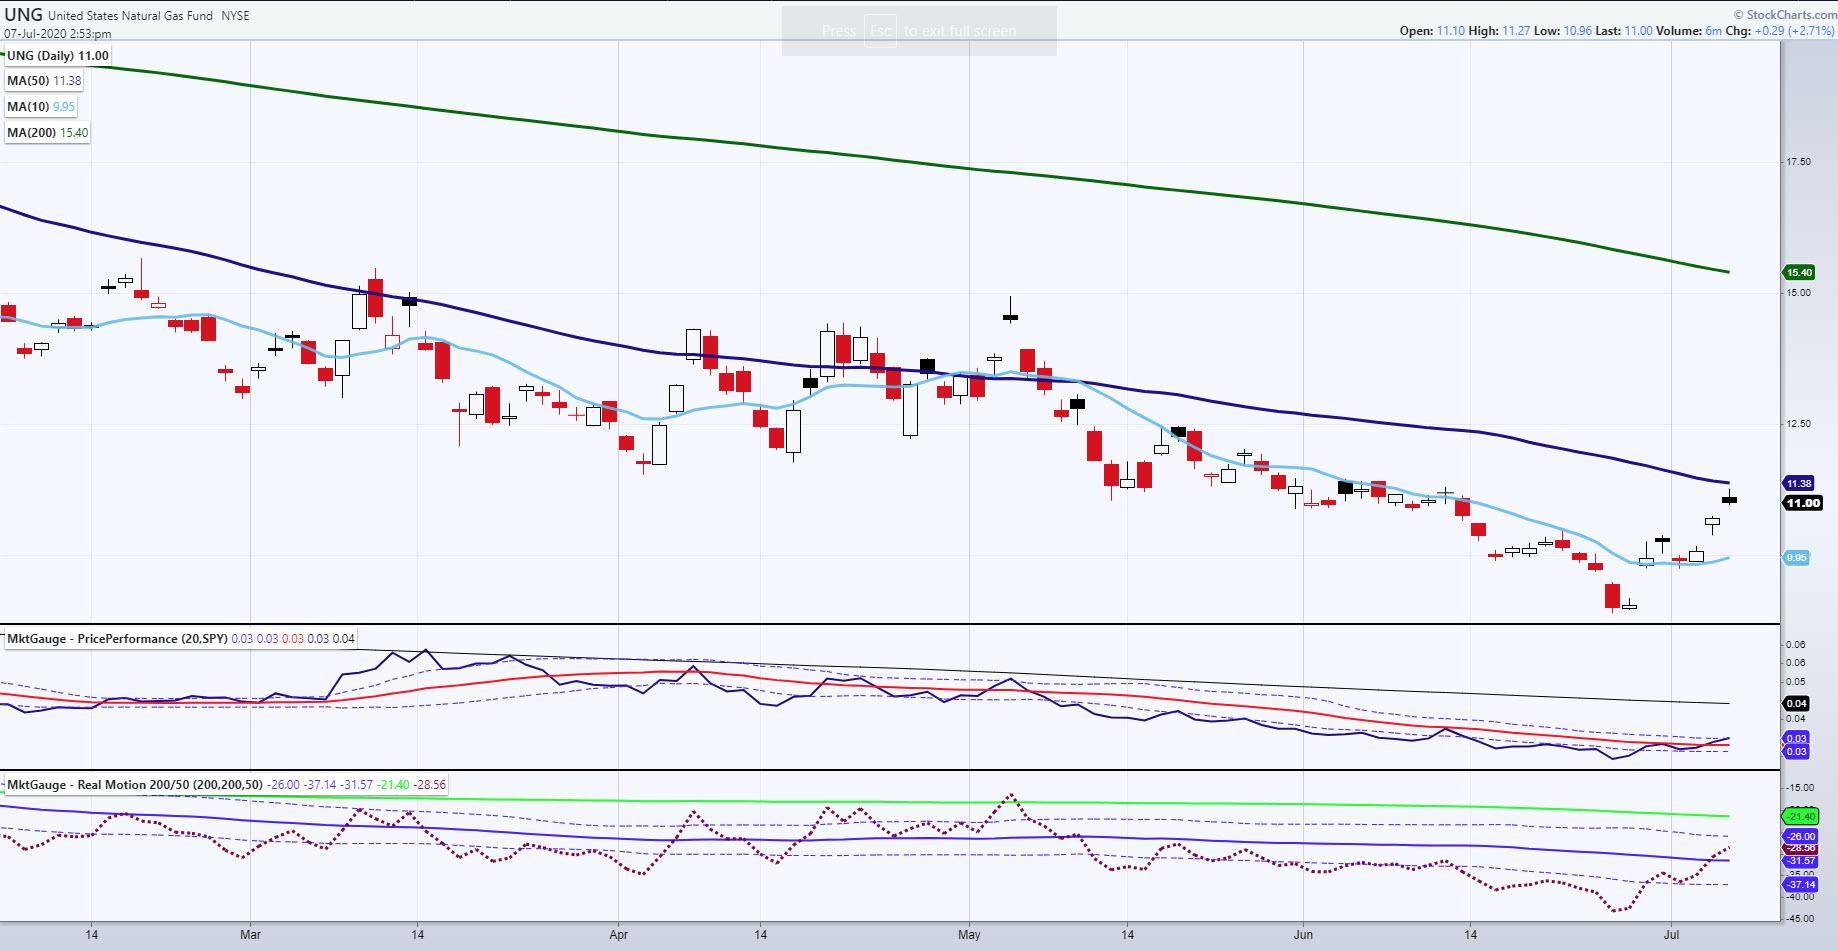This screenshot has height=951, width=1838.
Task: Click the black 11.00 last price tag
Action: click(1802, 503)
